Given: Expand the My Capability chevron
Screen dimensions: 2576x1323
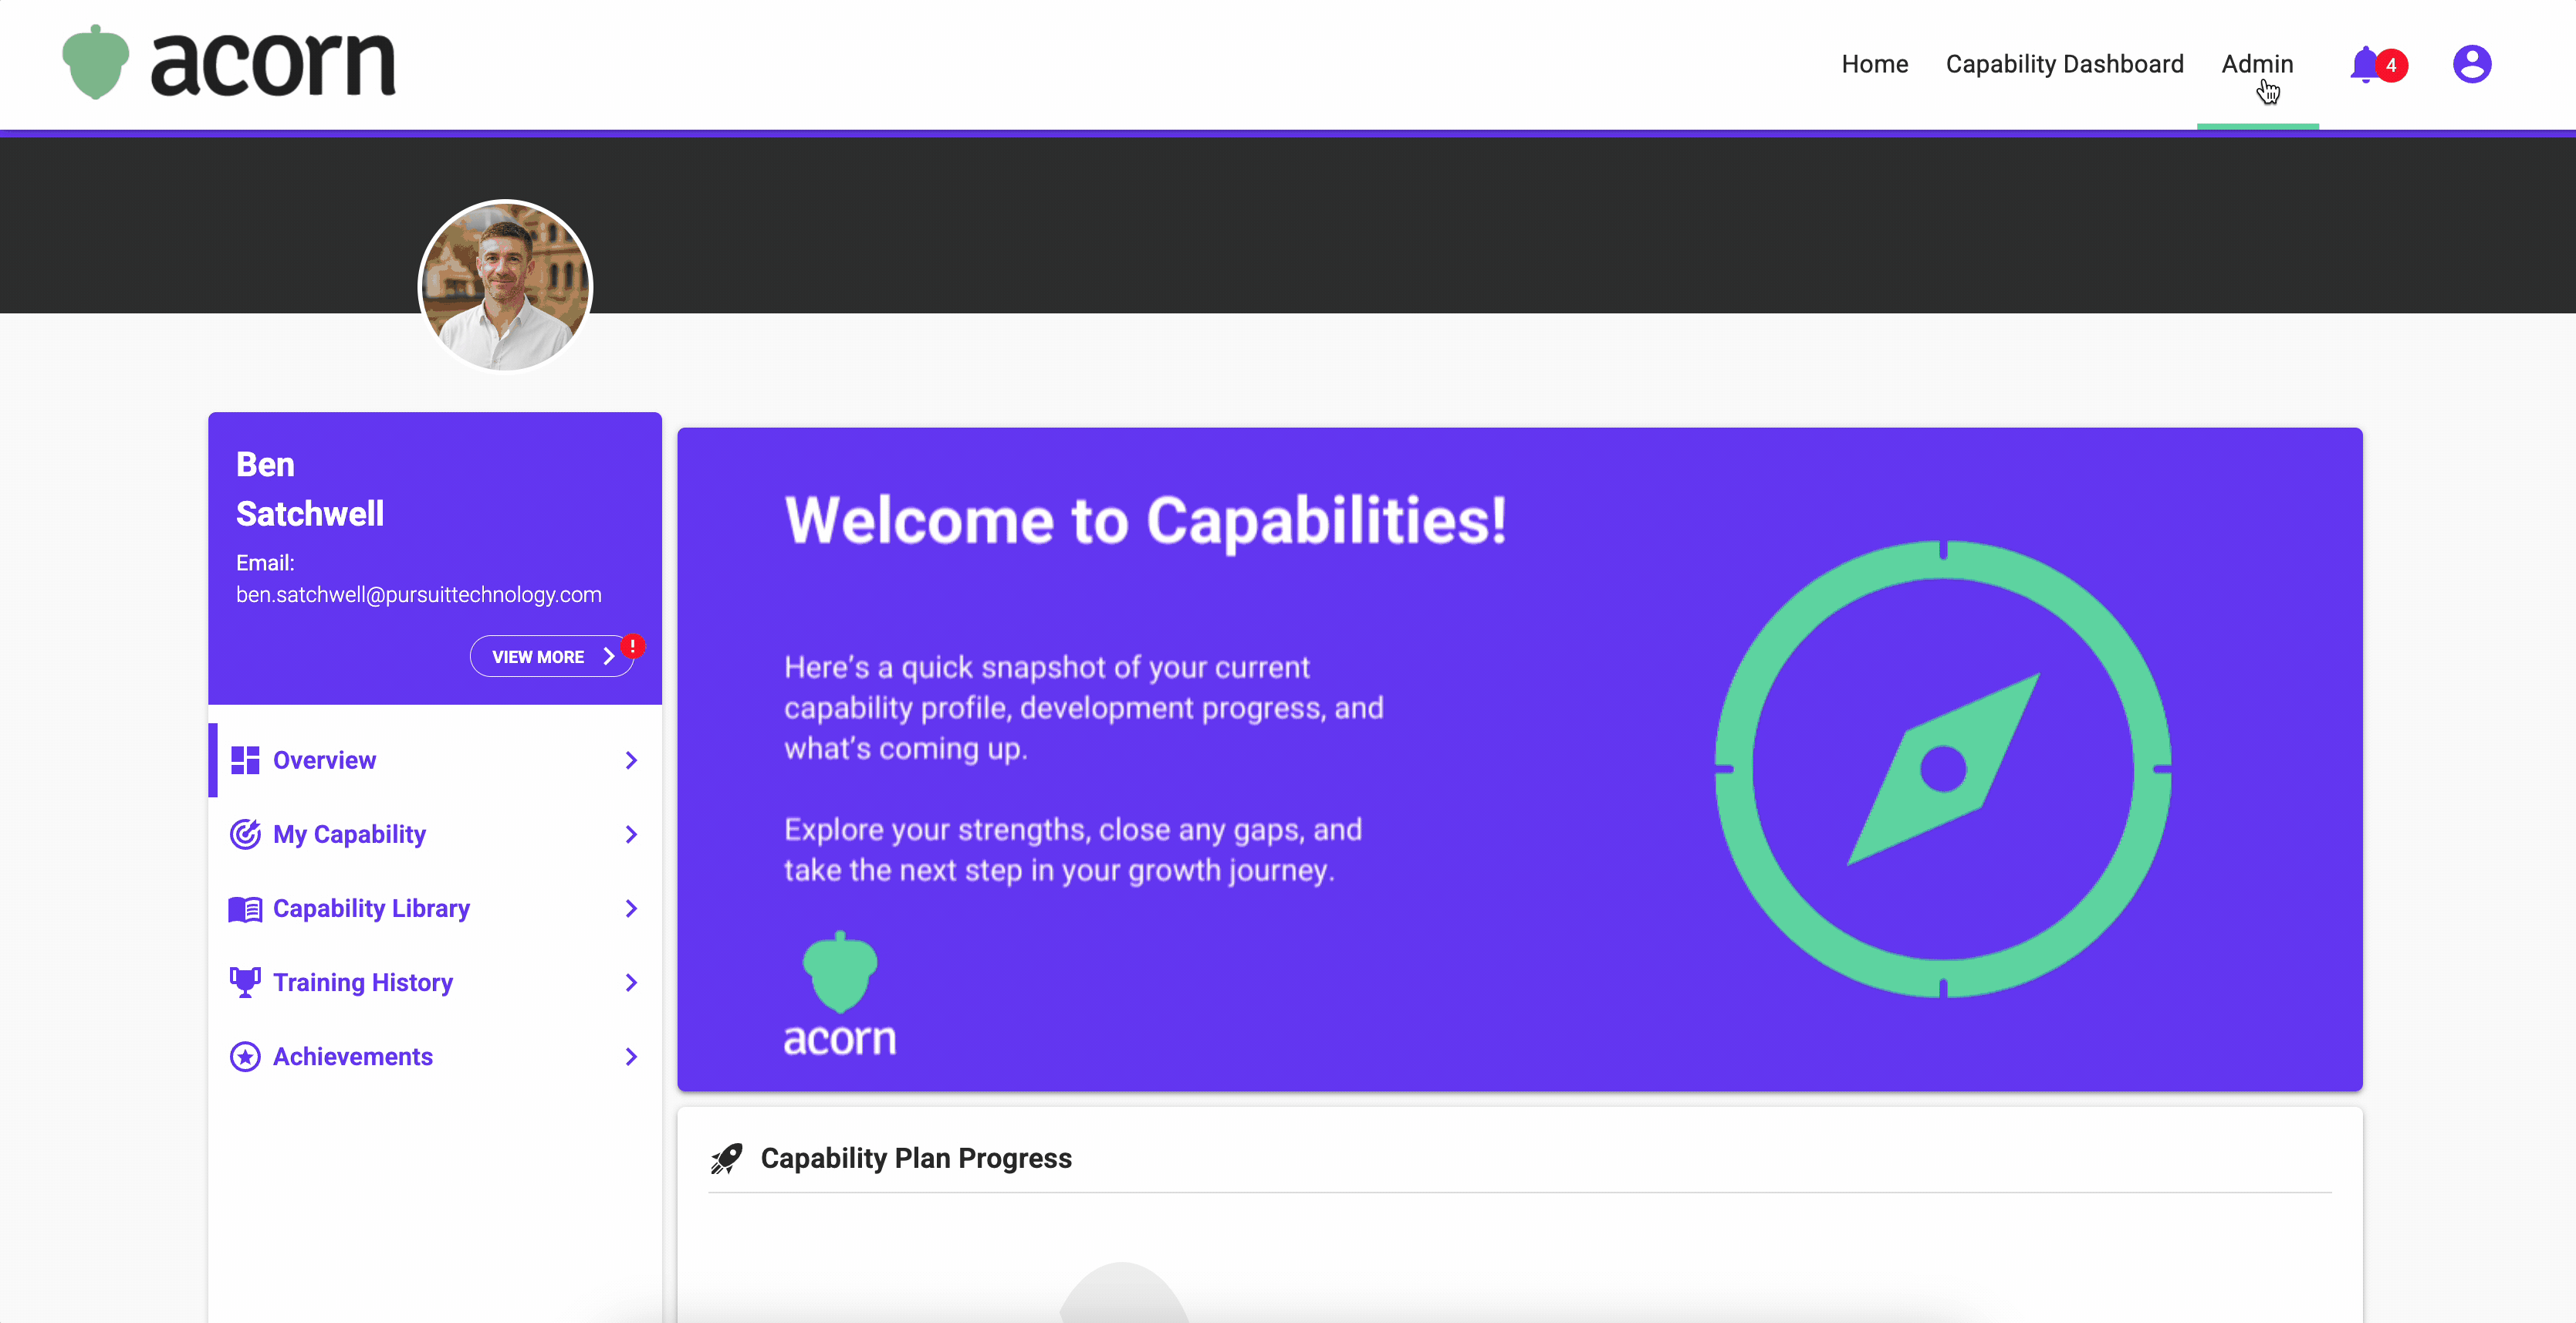Looking at the screenshot, I should (x=631, y=835).
